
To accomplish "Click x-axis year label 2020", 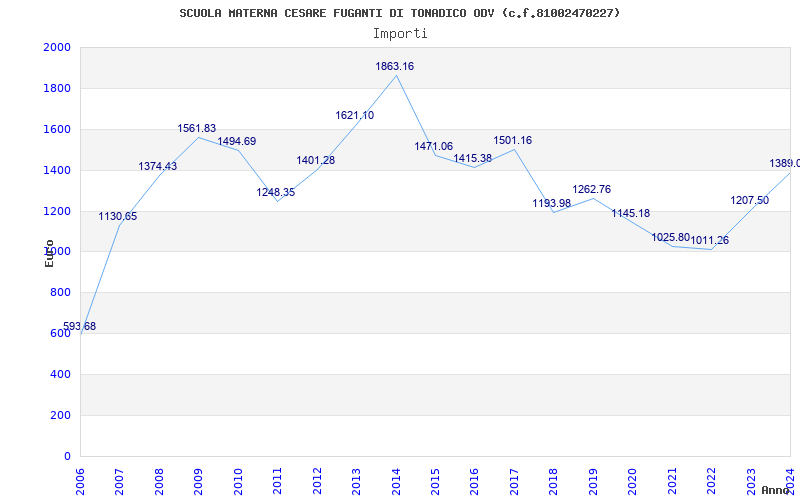I will 633,482.
